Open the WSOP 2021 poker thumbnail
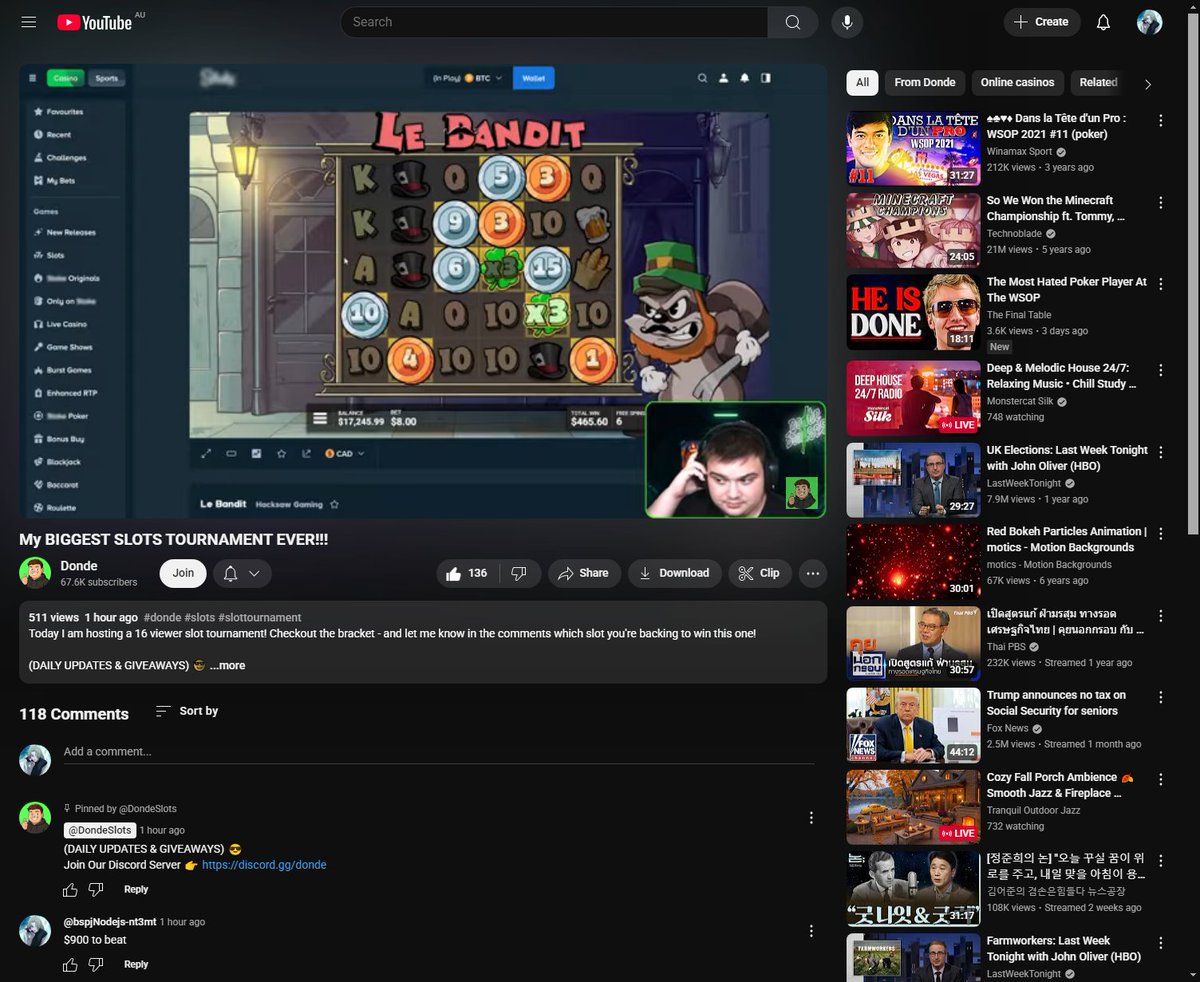Image resolution: width=1200 pixels, height=982 pixels. [x=913, y=148]
